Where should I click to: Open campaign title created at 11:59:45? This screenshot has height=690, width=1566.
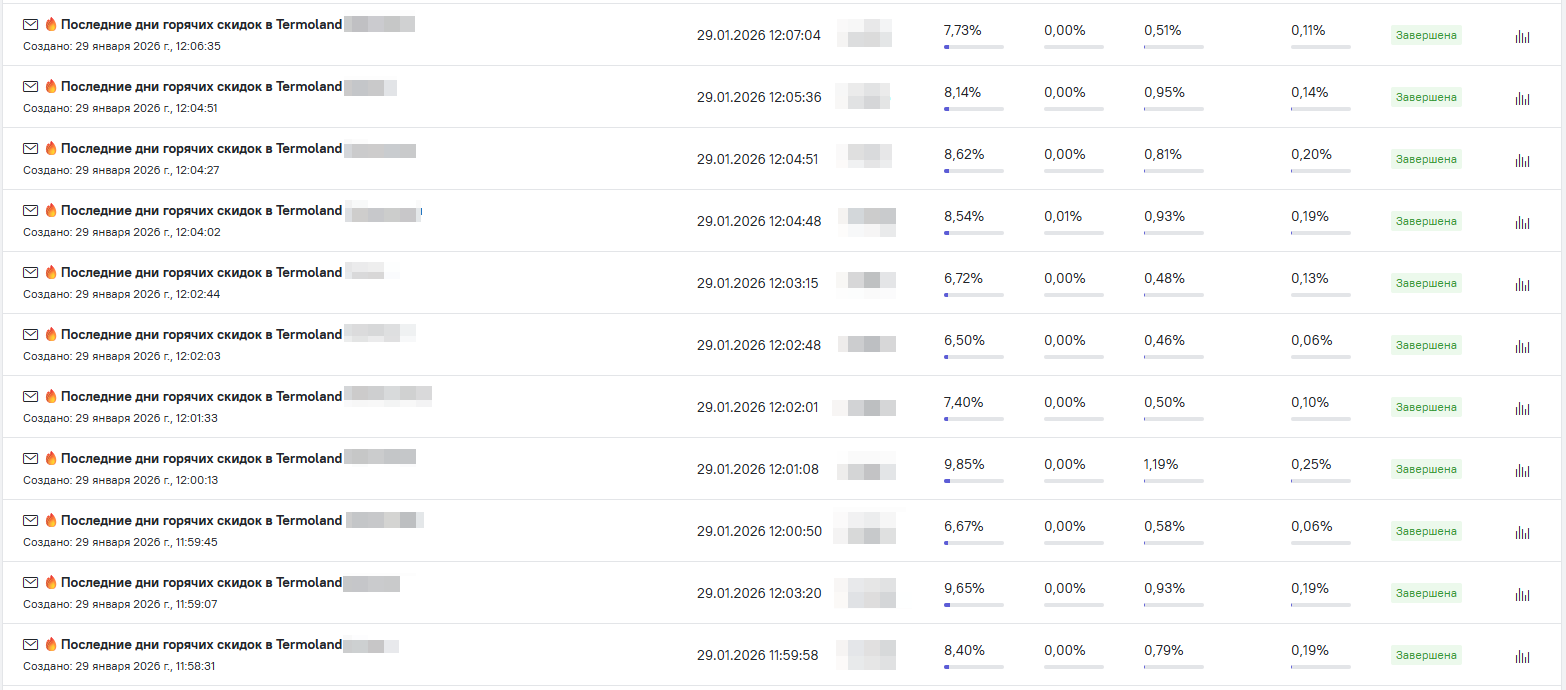(201, 521)
